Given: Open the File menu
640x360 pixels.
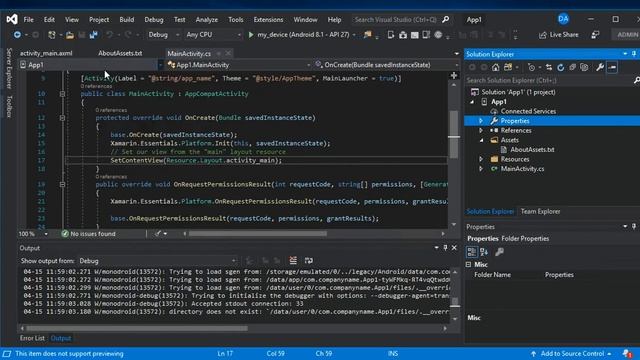Looking at the screenshot, I should coord(29,20).
